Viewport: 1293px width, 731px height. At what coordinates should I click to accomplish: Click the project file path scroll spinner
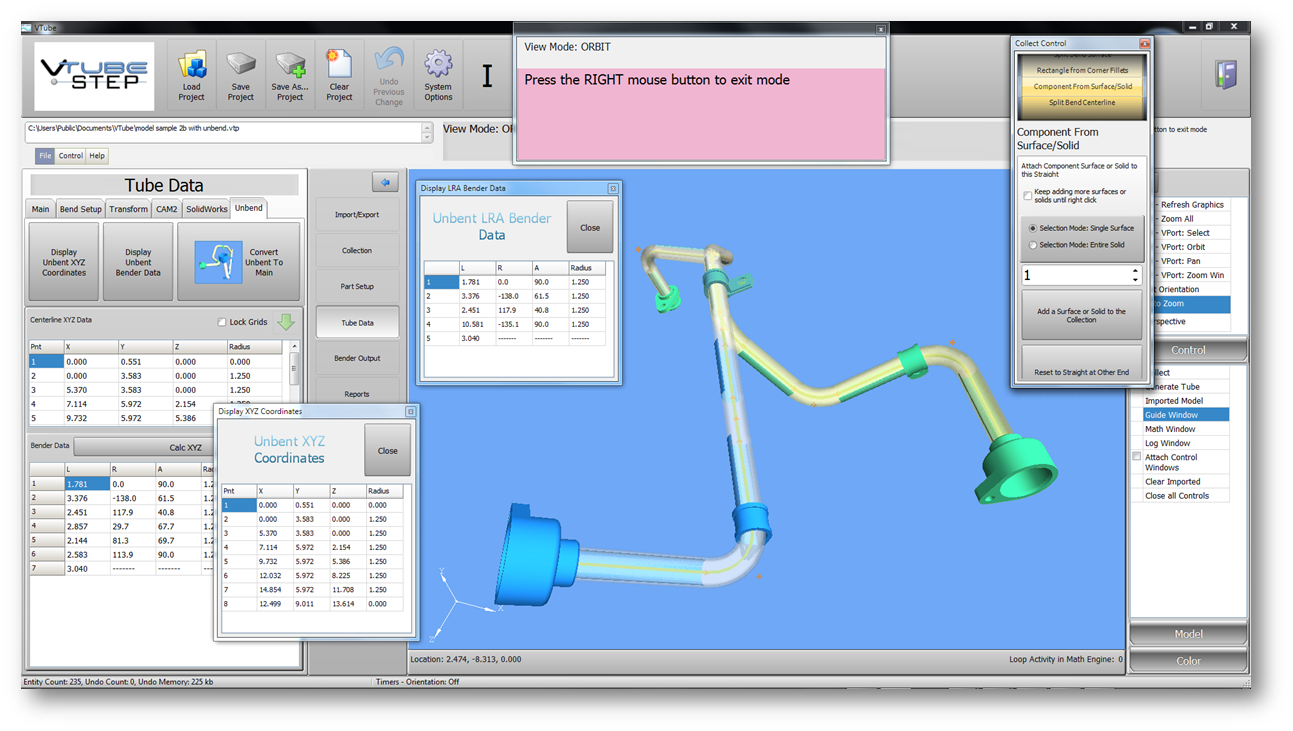pyautogui.click(x=427, y=132)
